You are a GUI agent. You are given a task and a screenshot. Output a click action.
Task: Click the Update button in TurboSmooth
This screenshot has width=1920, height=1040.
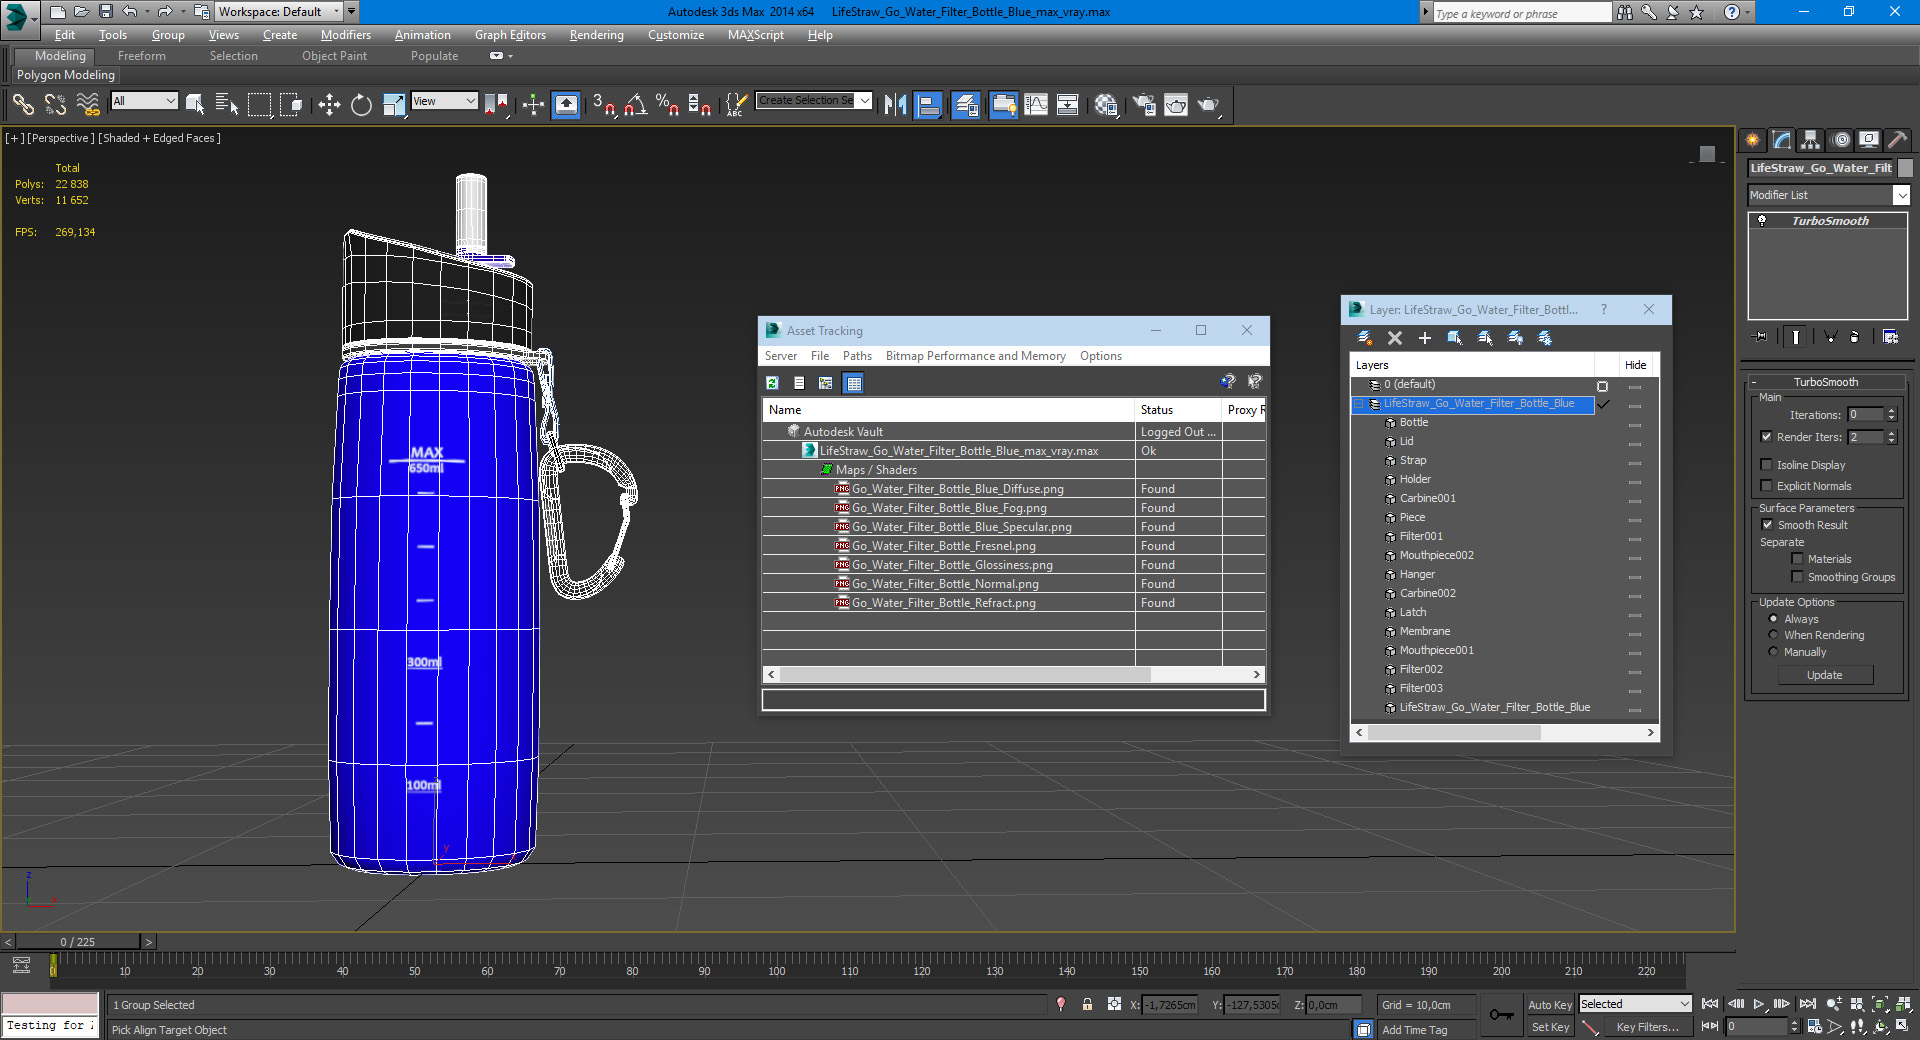[1825, 675]
